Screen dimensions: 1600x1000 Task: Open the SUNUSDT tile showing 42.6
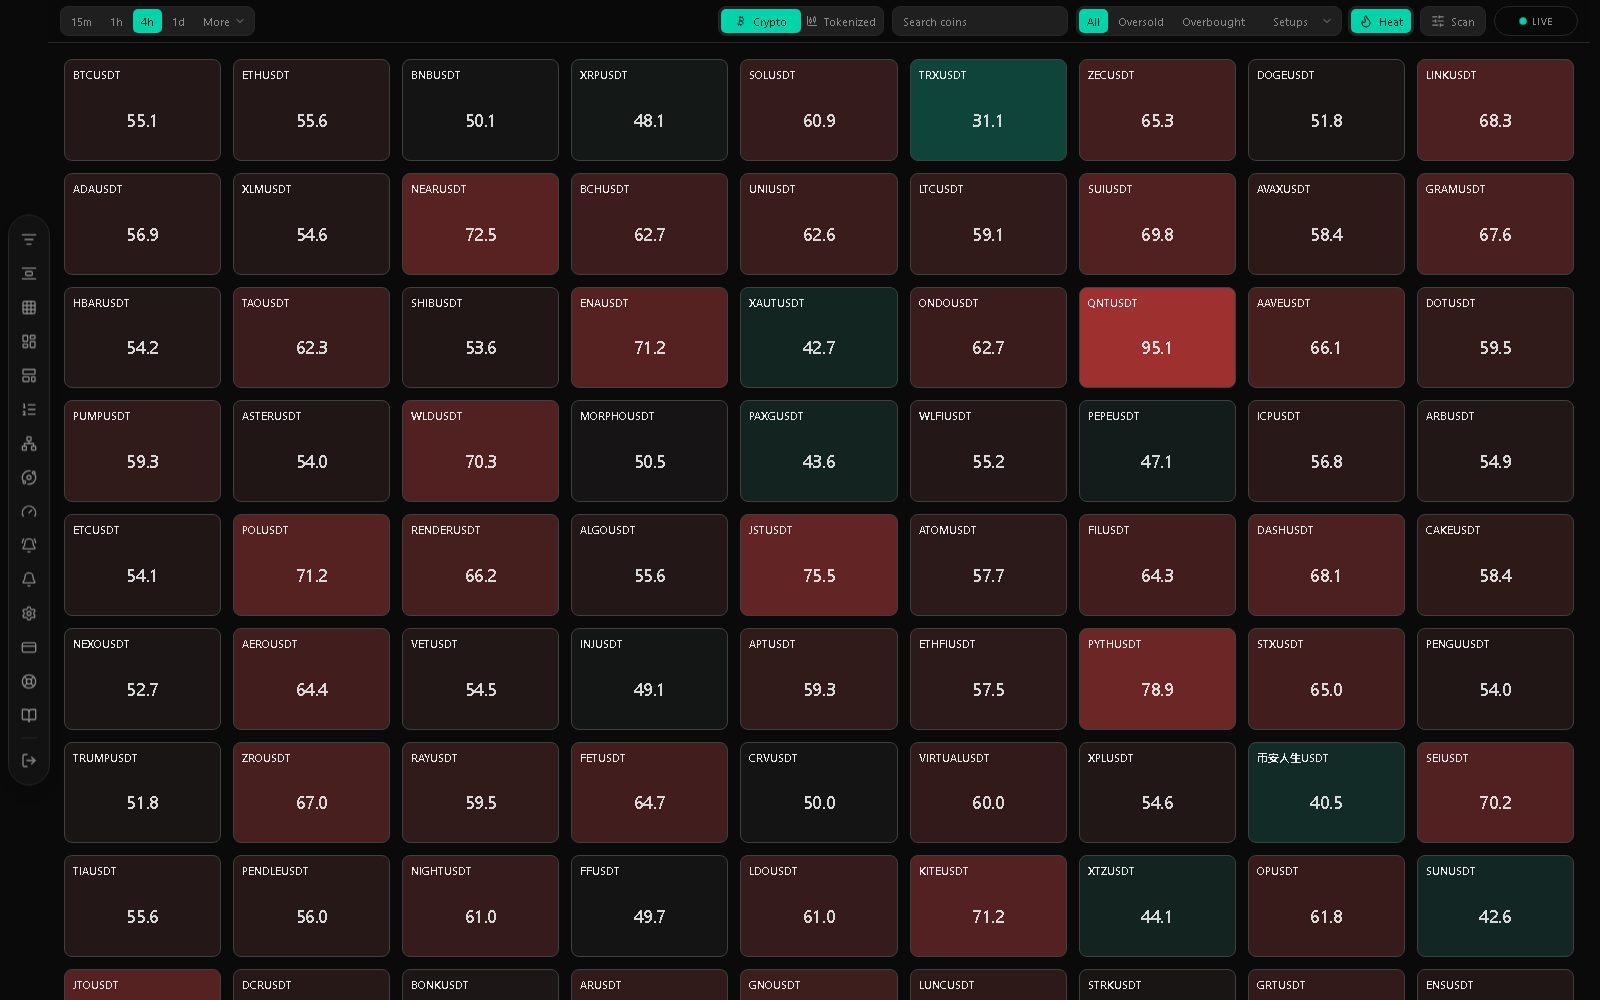click(x=1495, y=906)
